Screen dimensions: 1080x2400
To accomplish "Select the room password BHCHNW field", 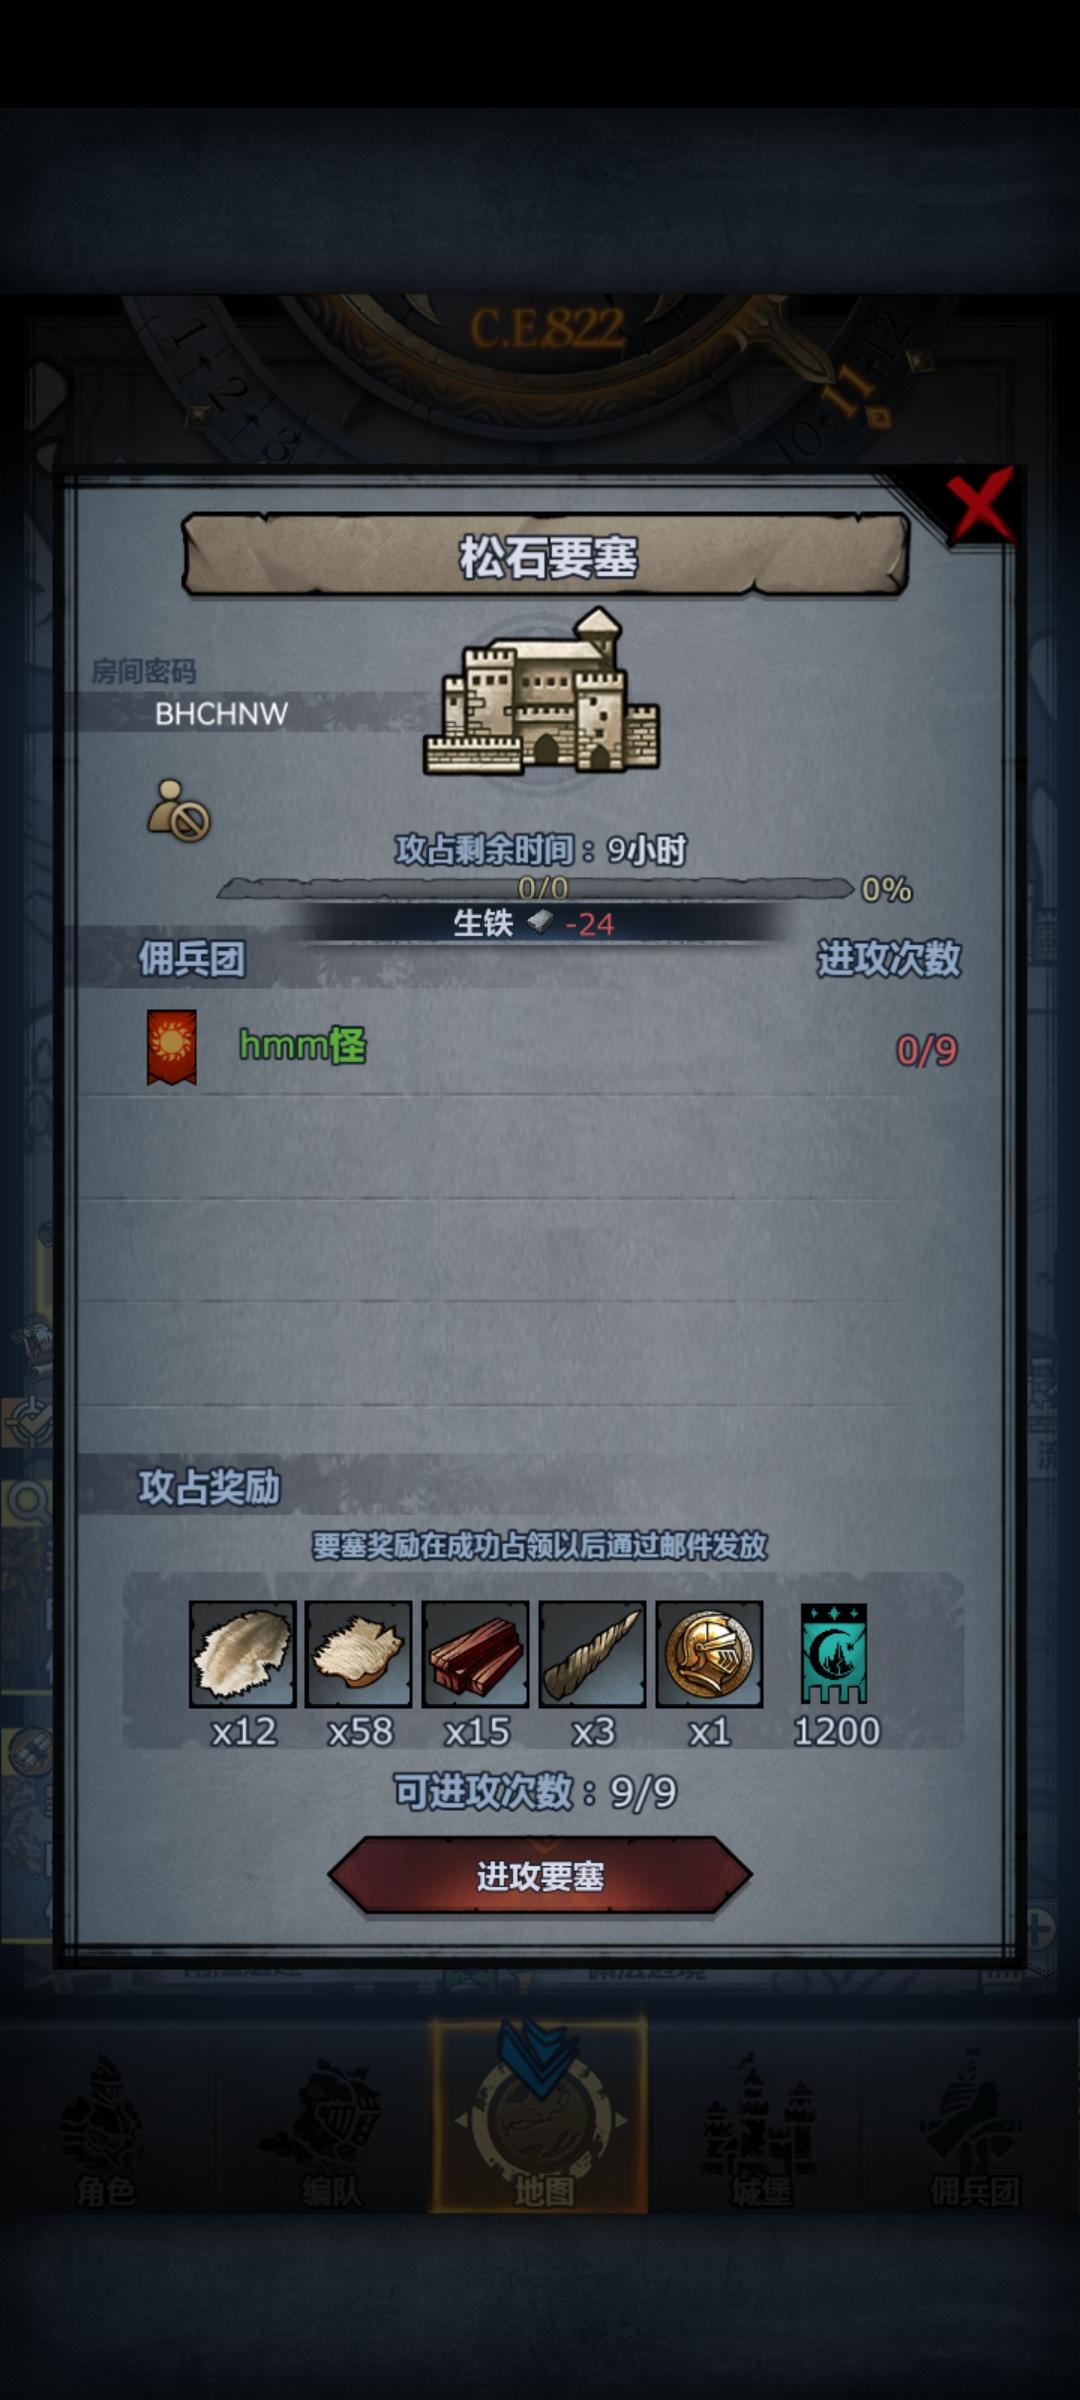I will coord(221,713).
